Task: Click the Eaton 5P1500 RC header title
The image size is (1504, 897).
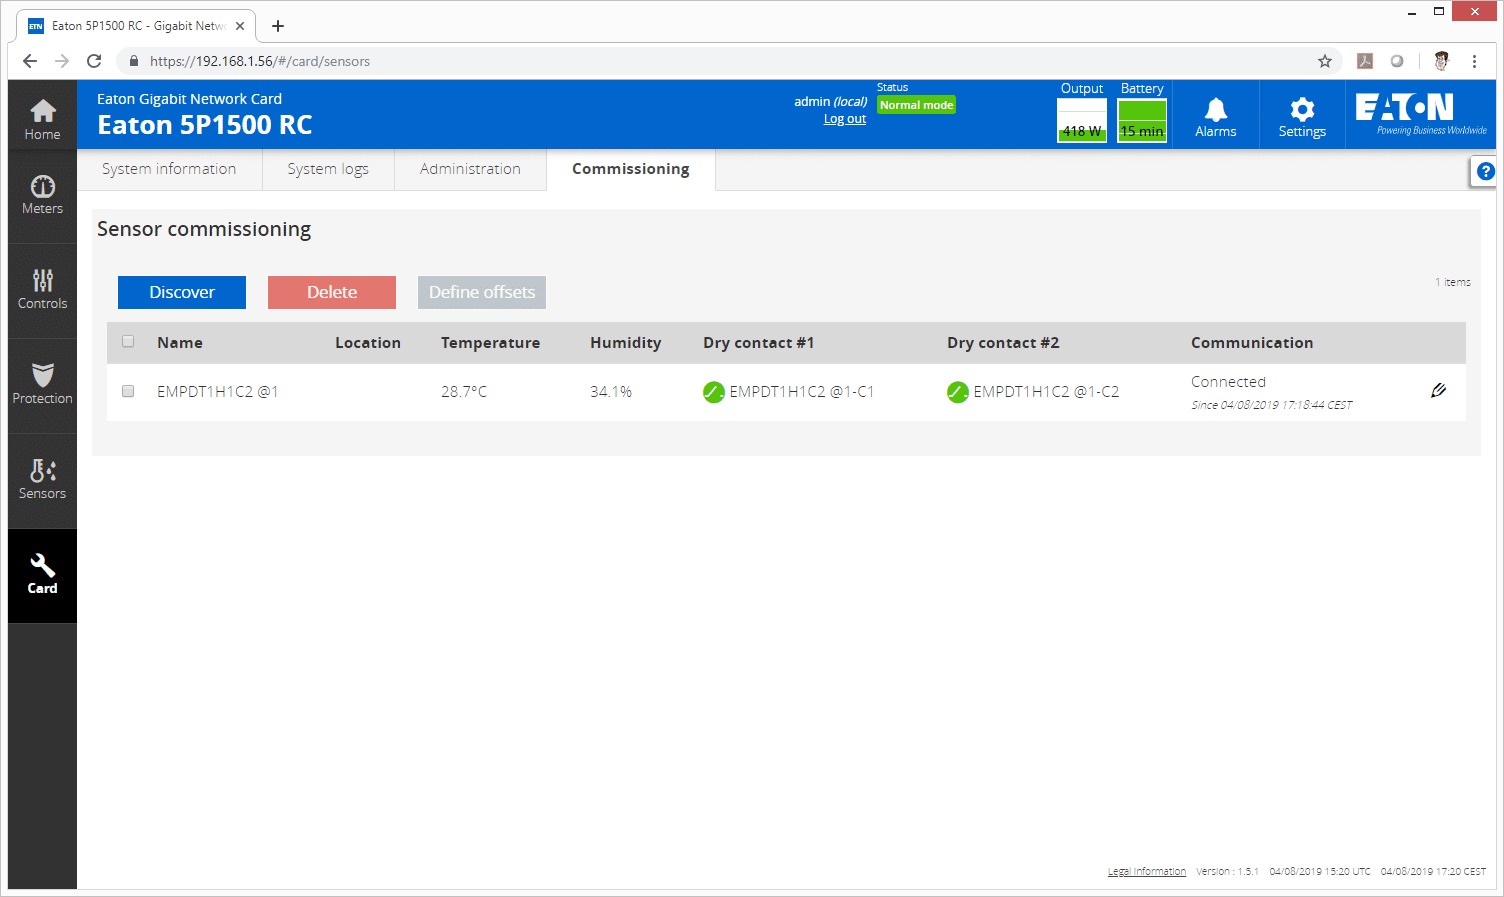Action: click(205, 125)
